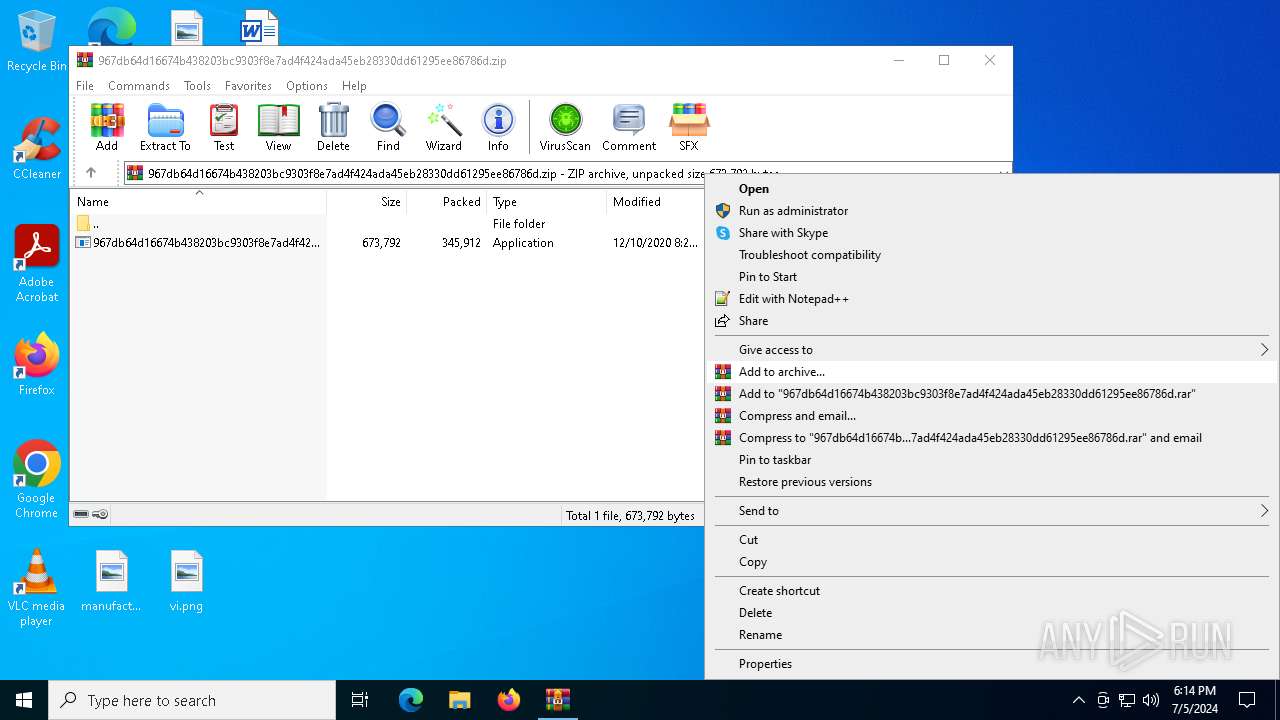
Task: Select the parent folder '..' row
Action: (388, 223)
